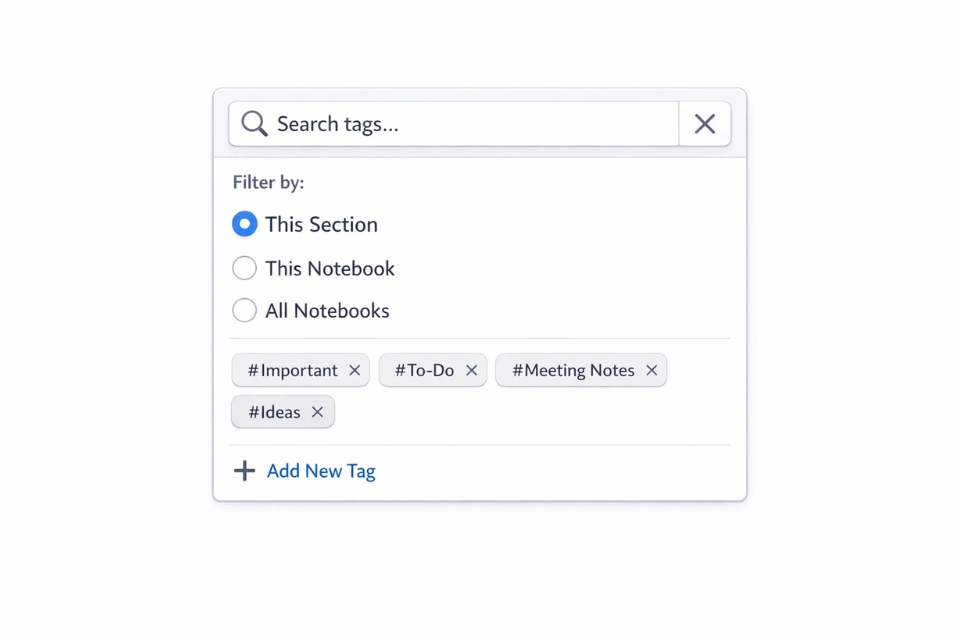Screen dimensions: 960x640
Task: Click the empty circle beside All Notebooks
Action: (244, 310)
